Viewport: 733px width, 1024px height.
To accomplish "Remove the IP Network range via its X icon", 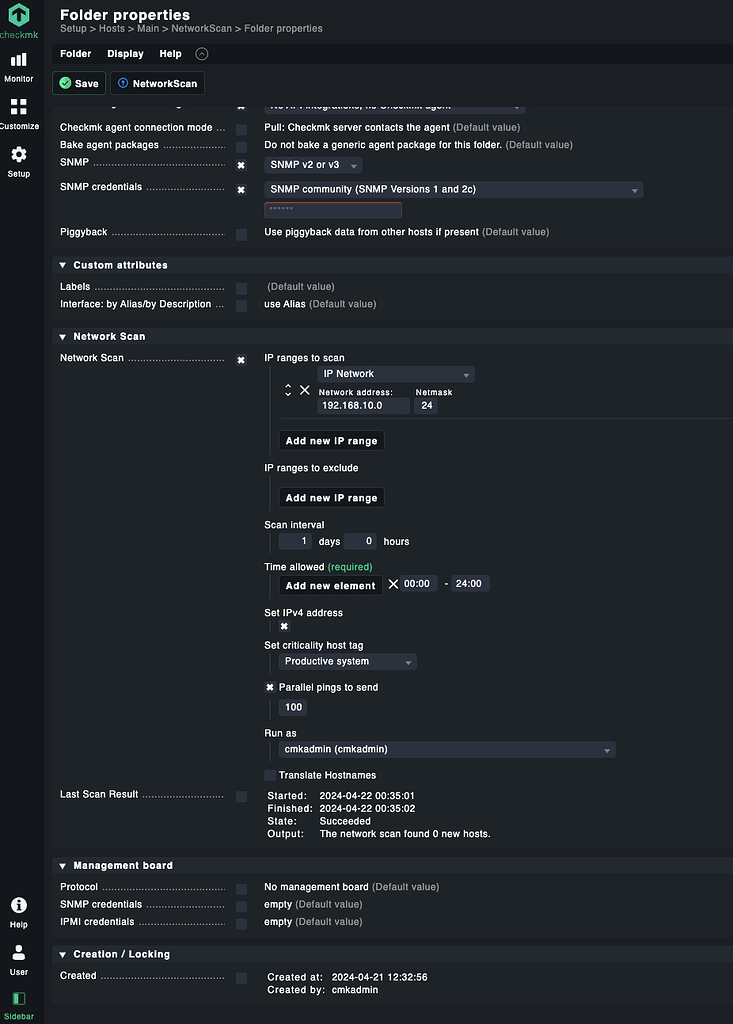I will click(x=305, y=390).
